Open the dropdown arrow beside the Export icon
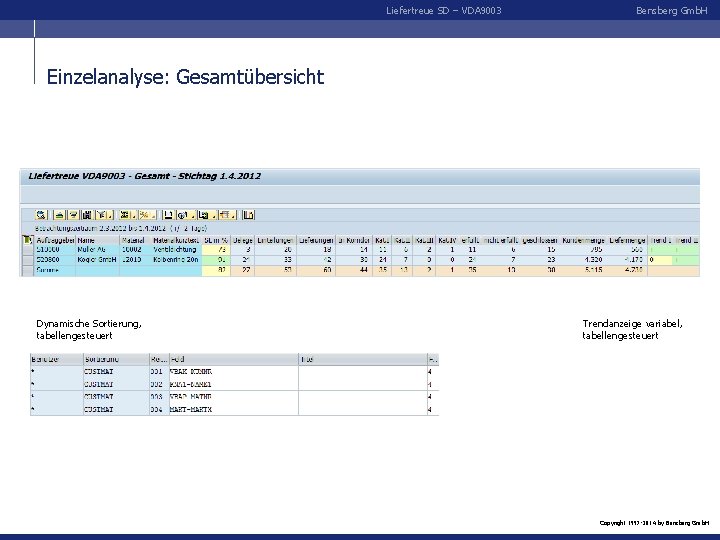 [214, 215]
